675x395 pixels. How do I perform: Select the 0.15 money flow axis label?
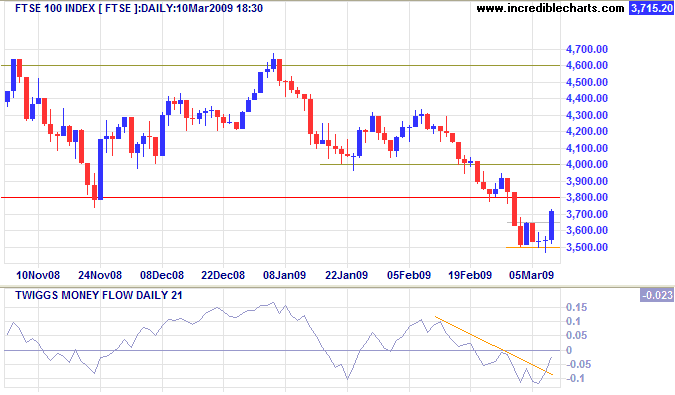pyautogui.click(x=576, y=307)
